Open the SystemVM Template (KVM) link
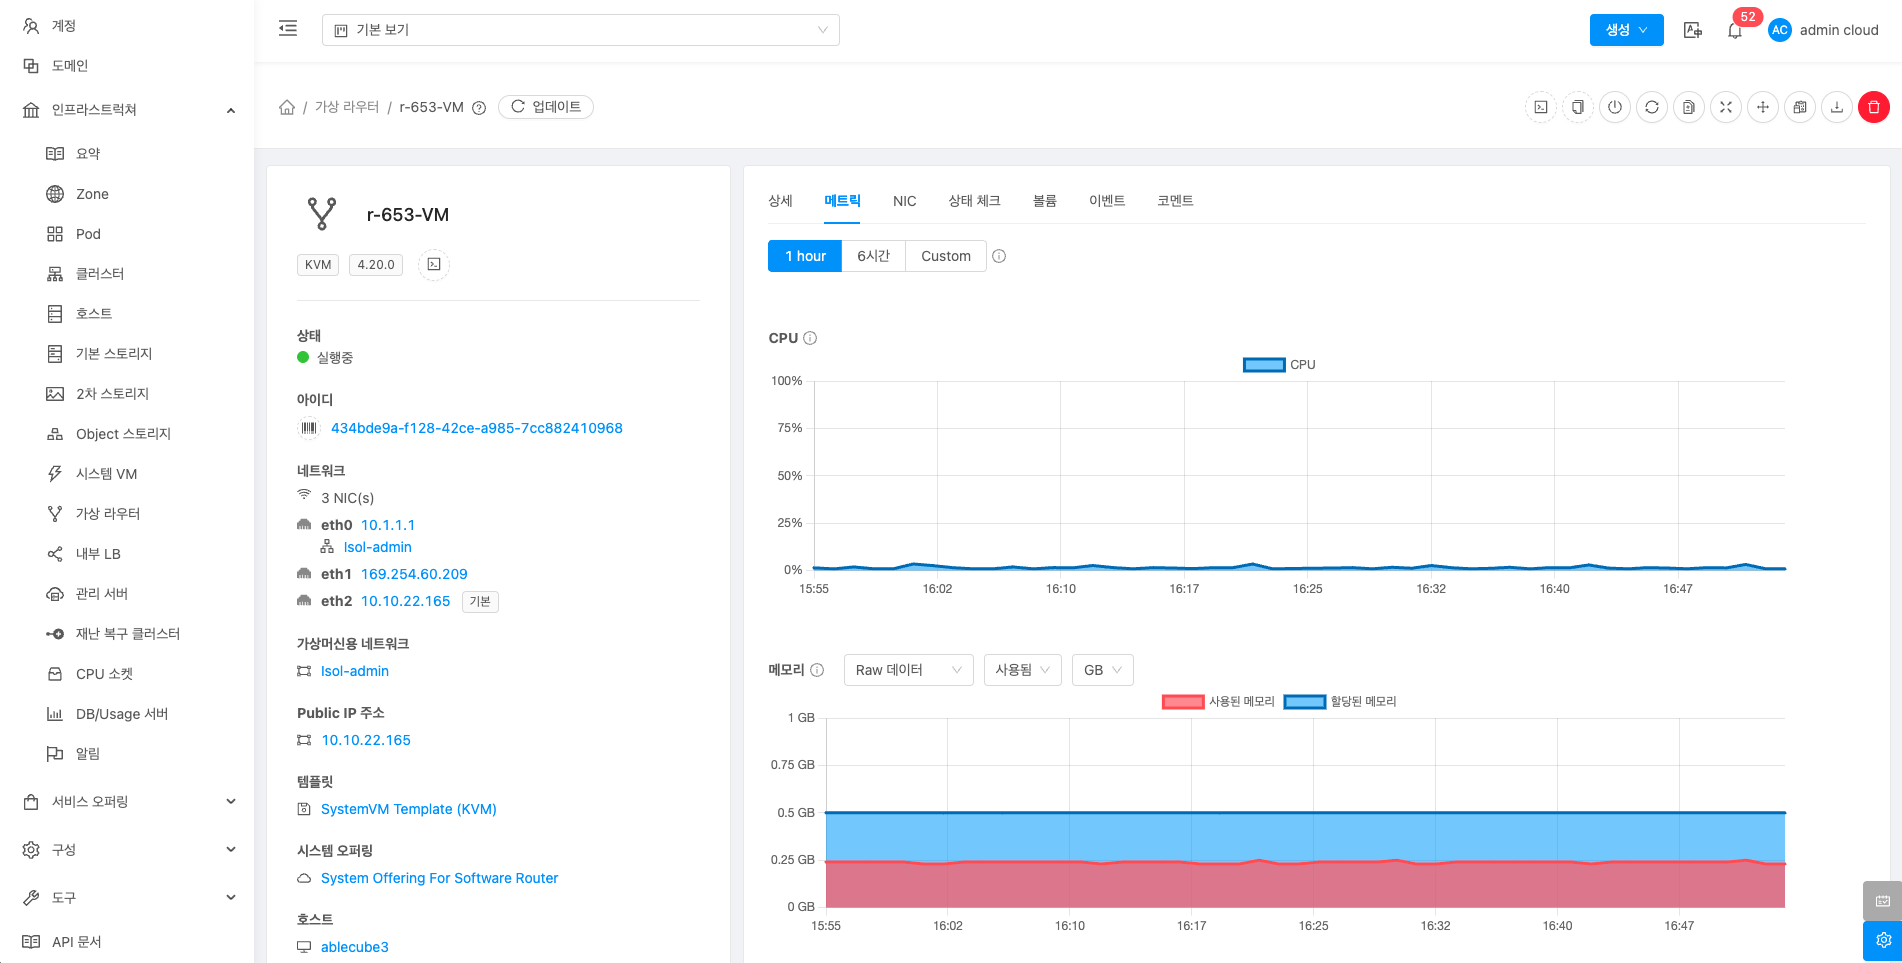This screenshot has height=963, width=1902. pyautogui.click(x=408, y=809)
